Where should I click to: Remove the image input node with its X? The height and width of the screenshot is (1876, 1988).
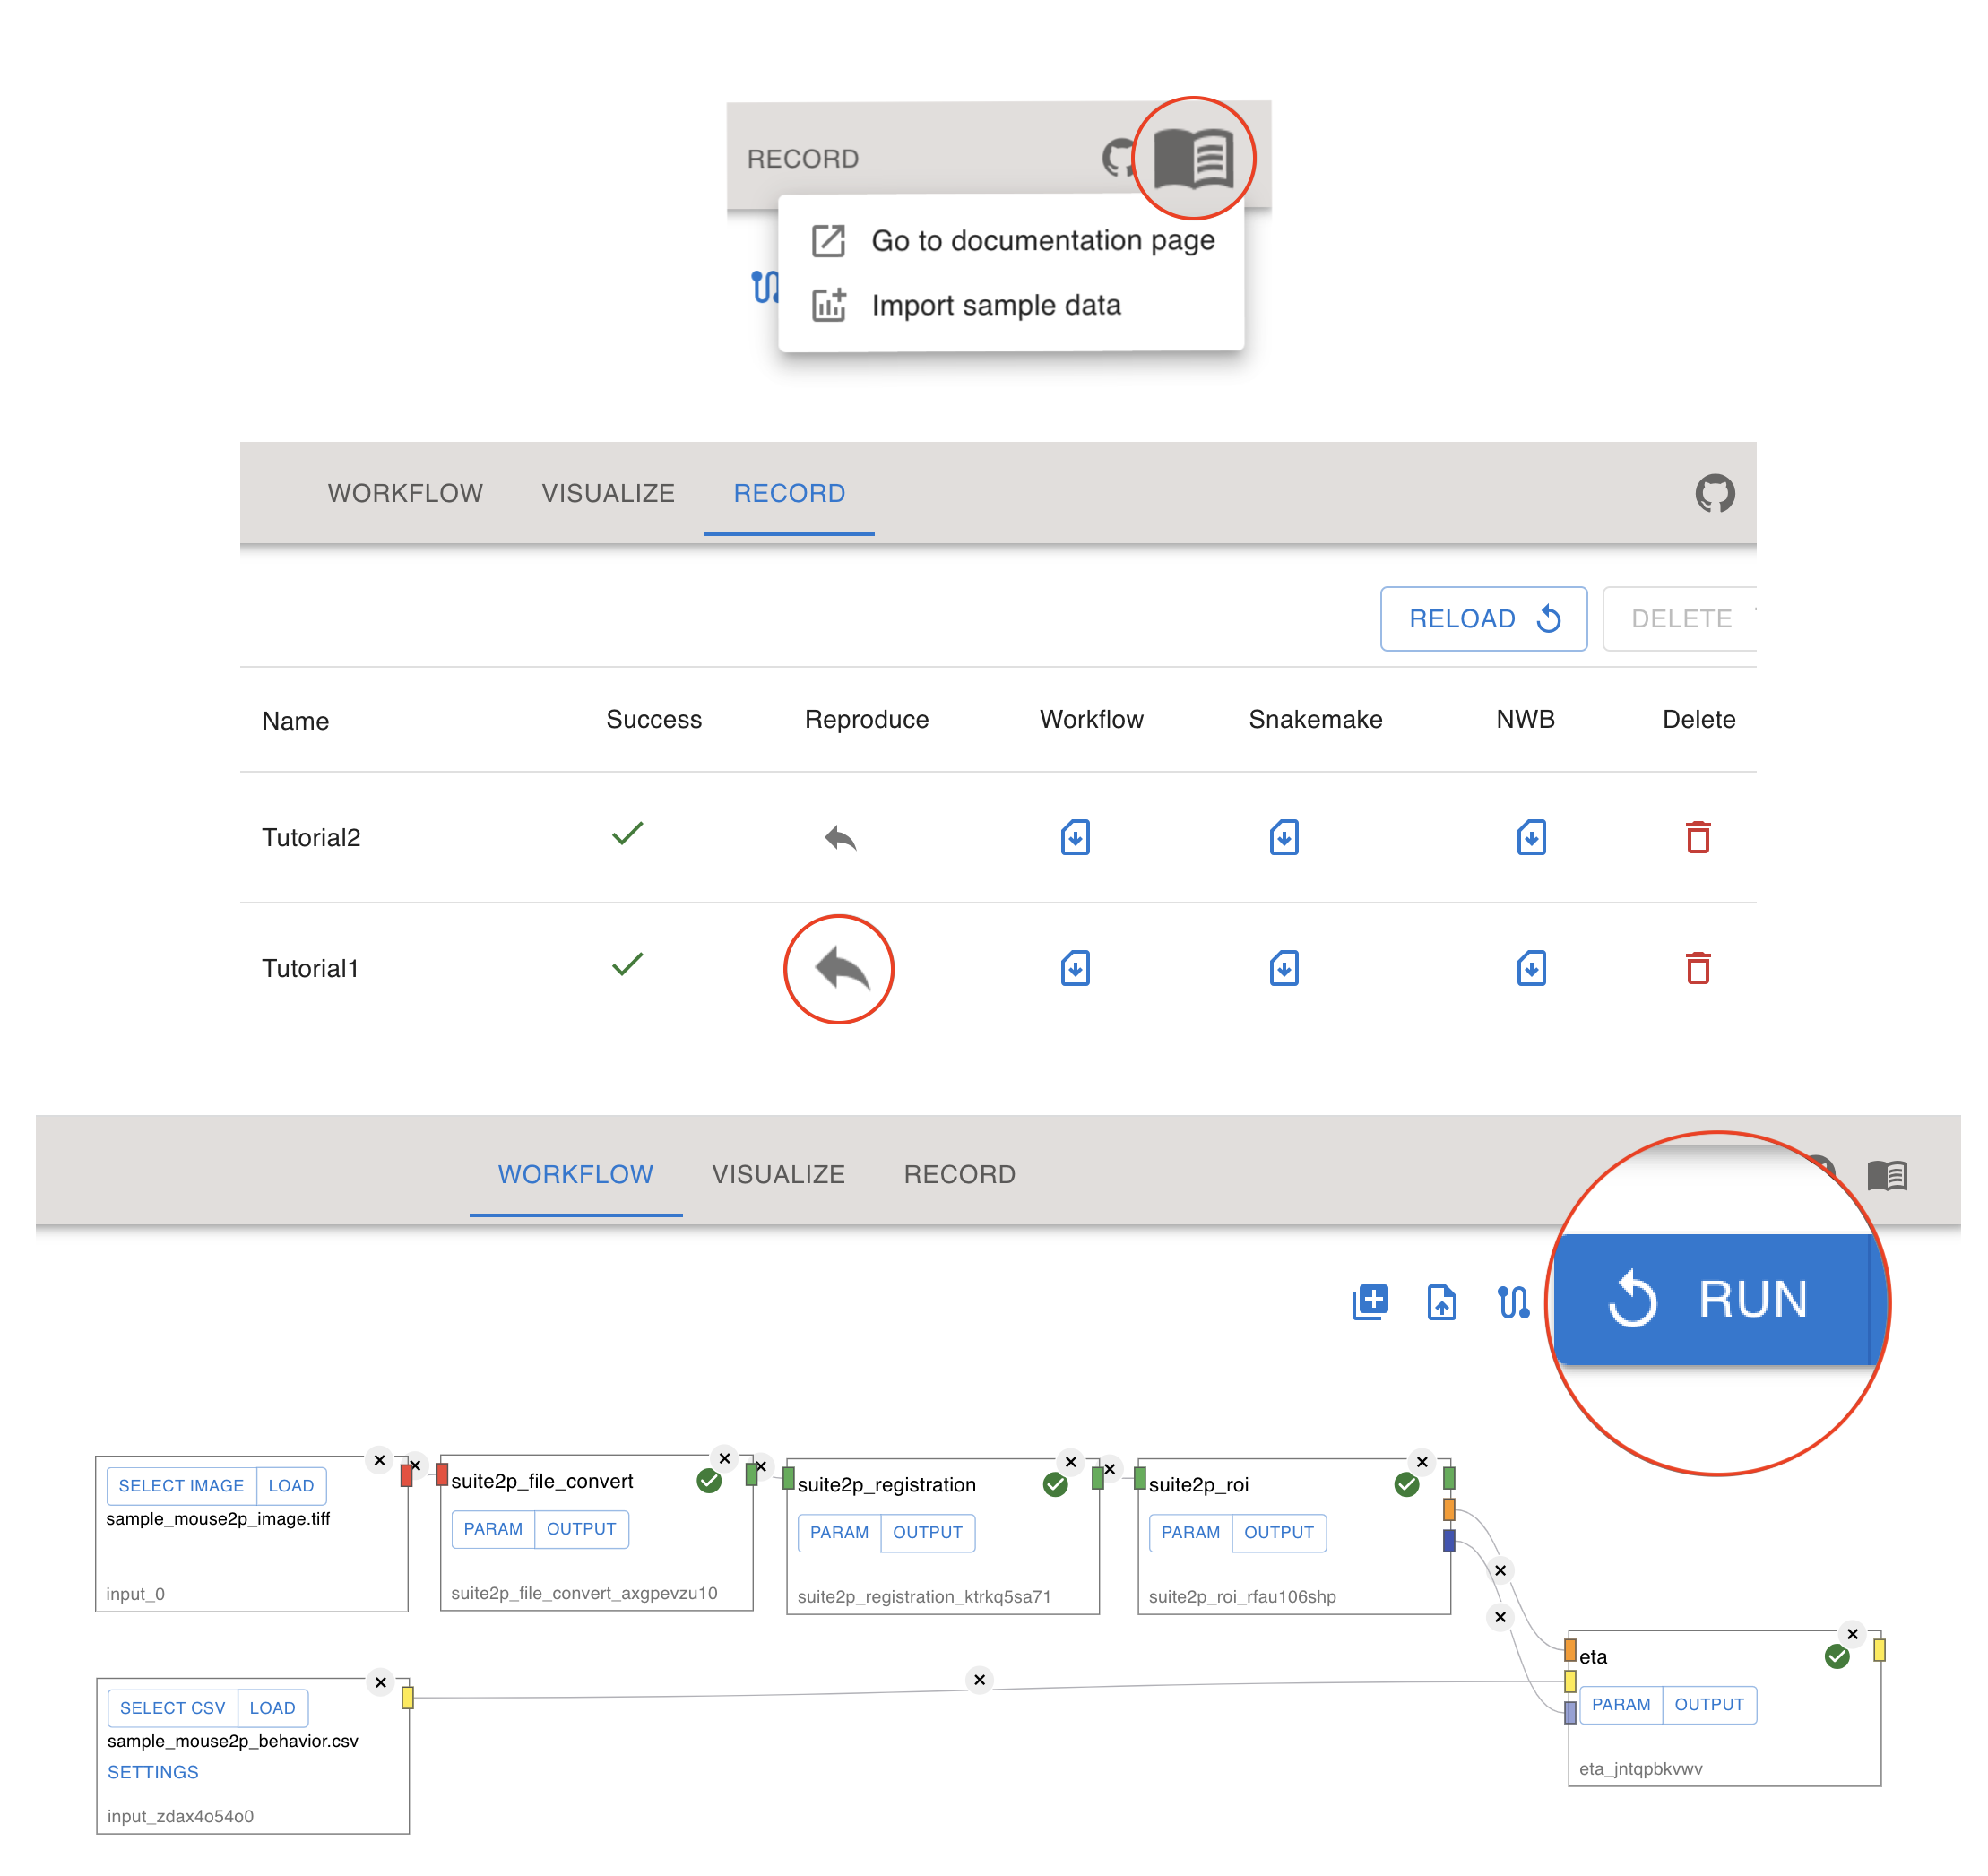click(x=379, y=1461)
